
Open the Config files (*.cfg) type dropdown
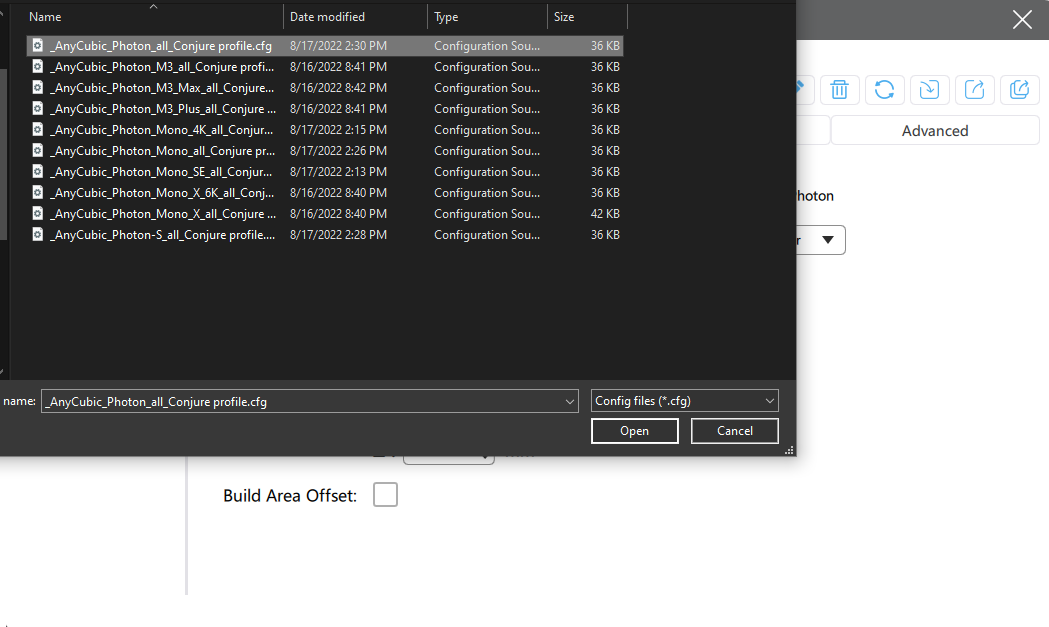(x=684, y=401)
